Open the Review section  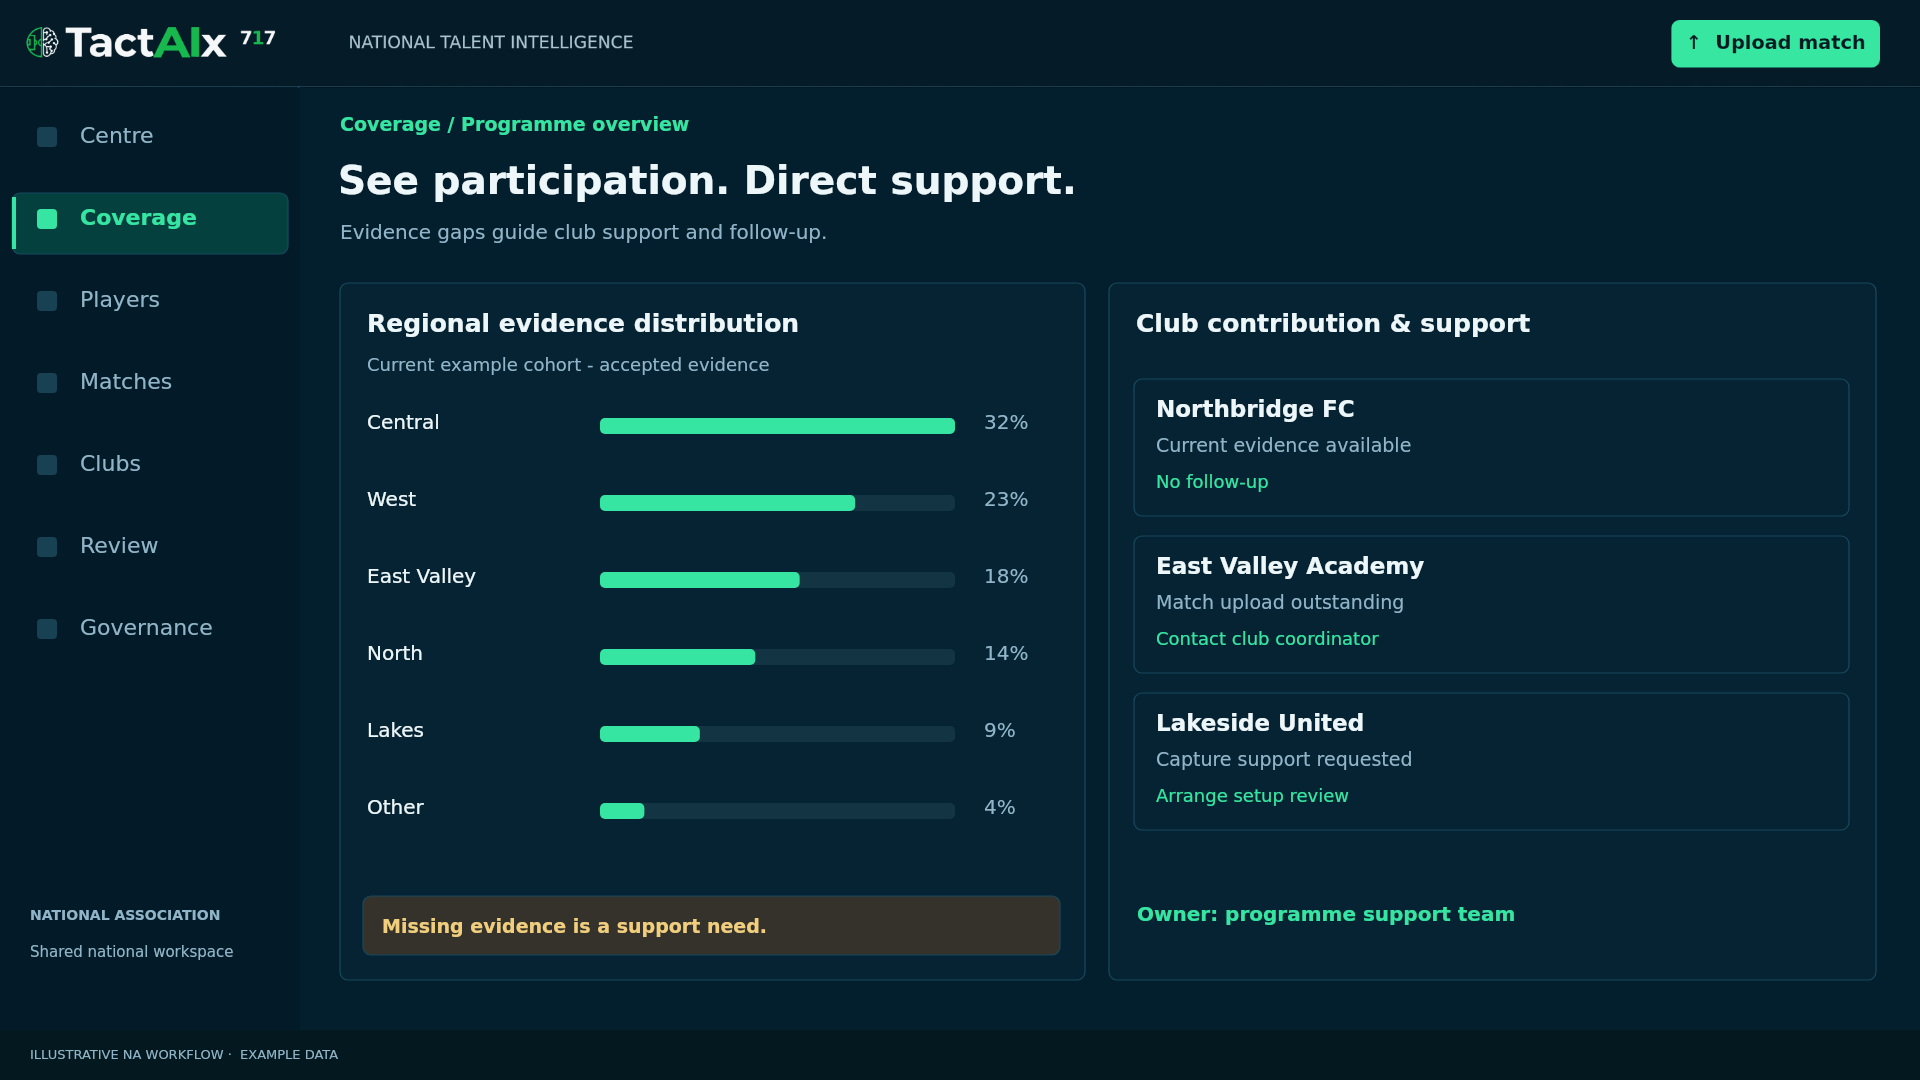(150, 546)
